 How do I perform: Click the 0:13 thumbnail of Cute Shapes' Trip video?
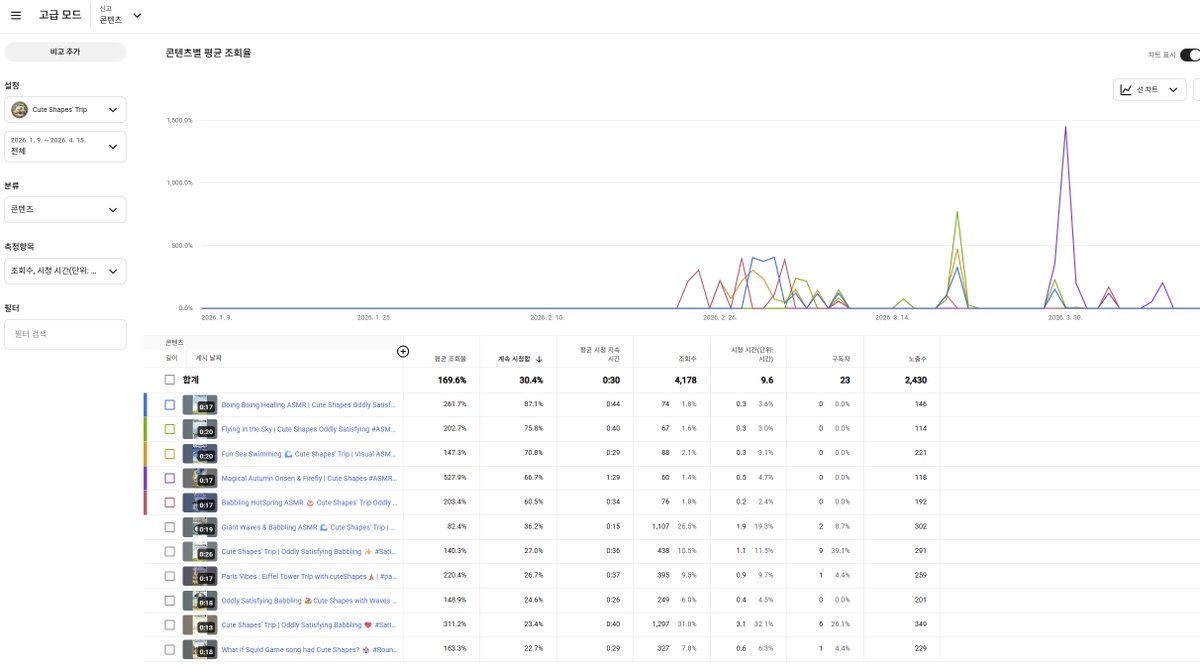coord(199,625)
